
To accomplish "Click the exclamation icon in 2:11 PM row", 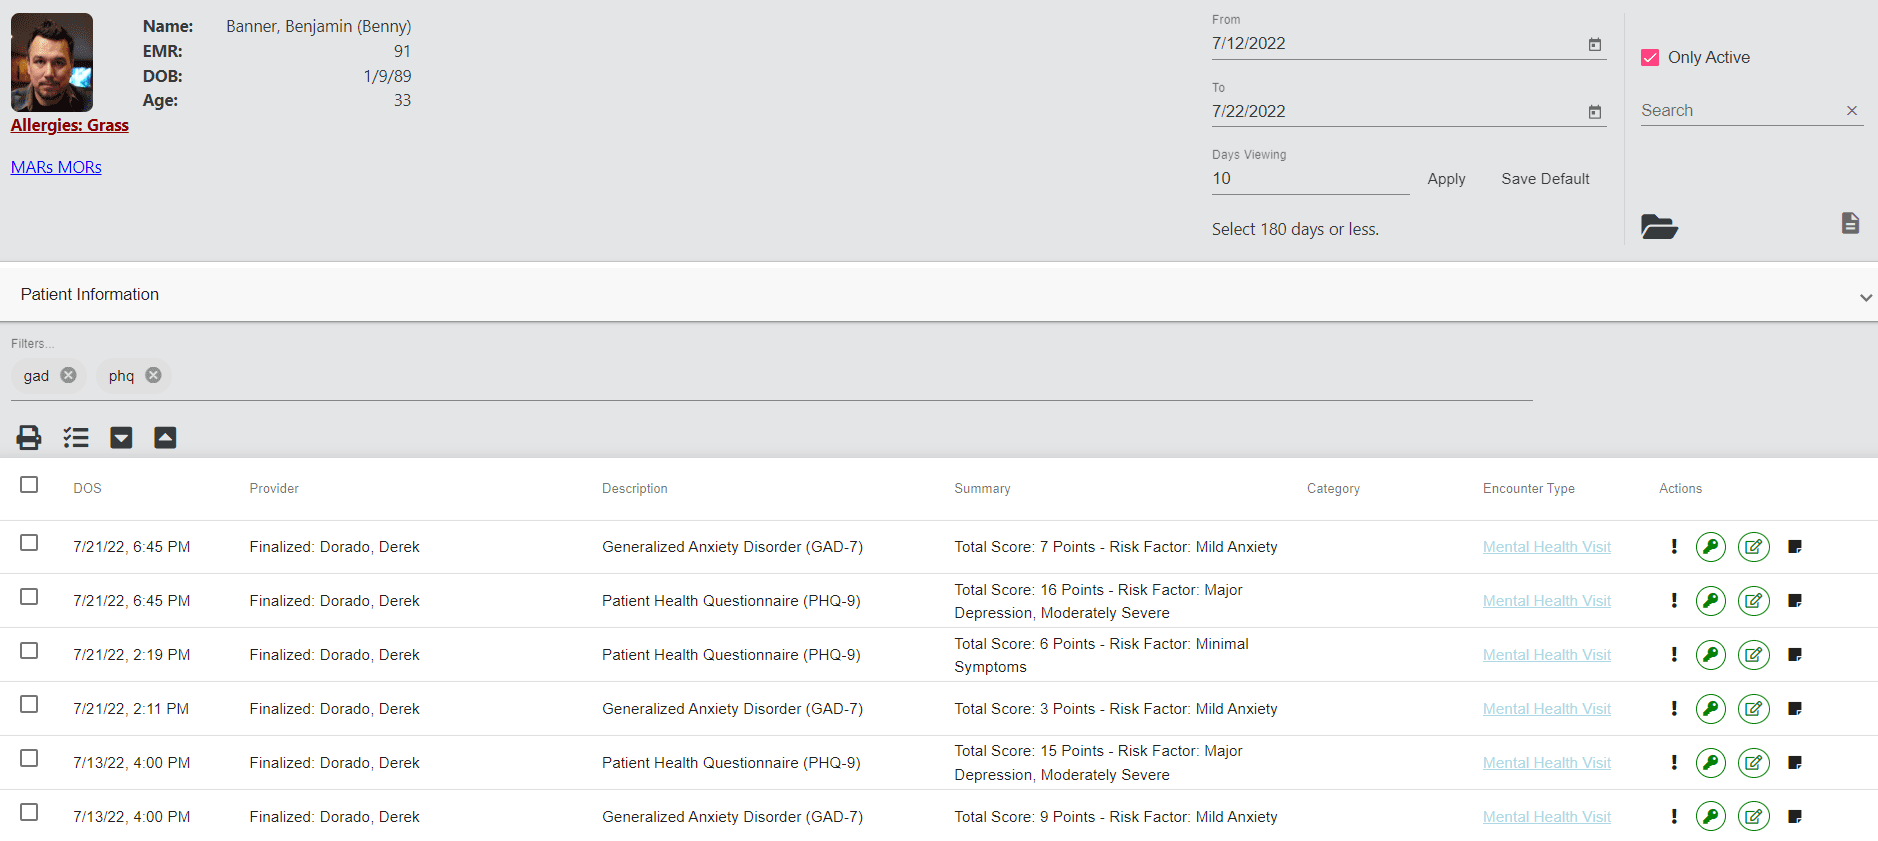I will (1674, 709).
